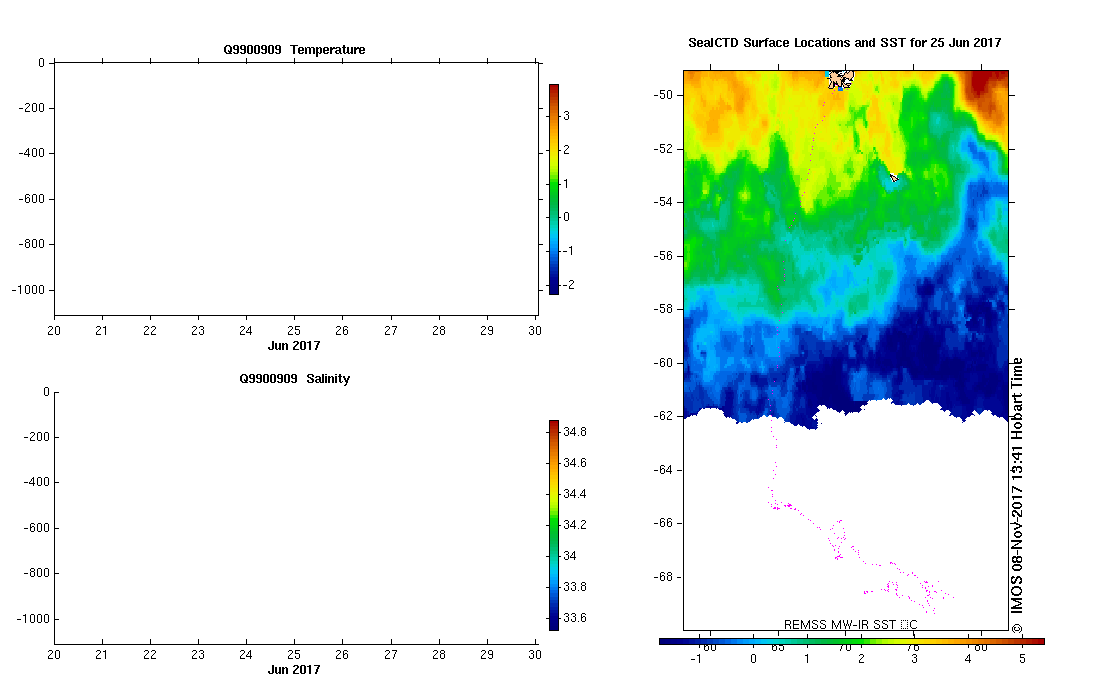1099x700 pixels.
Task: Click the Q9900909 Temperature plot title
Action: click(x=294, y=50)
